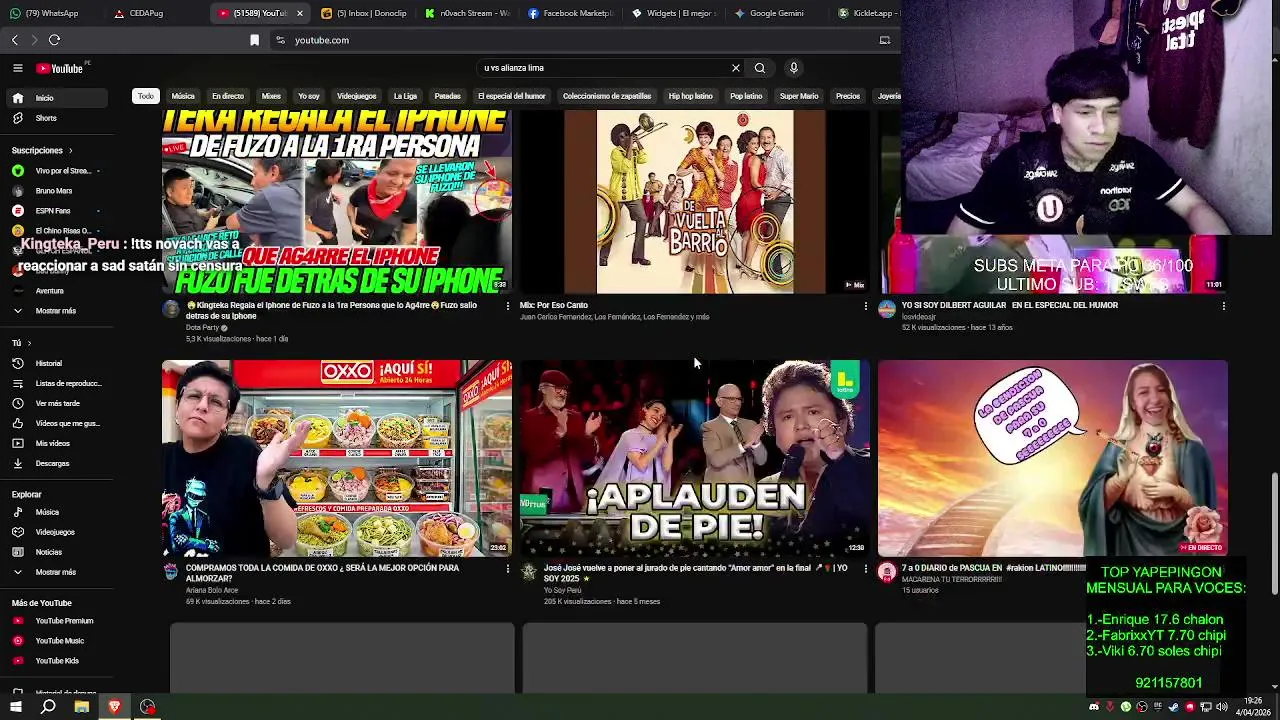Expand Mostrar más under Suscripciones
The height and width of the screenshot is (720, 1280).
point(57,310)
